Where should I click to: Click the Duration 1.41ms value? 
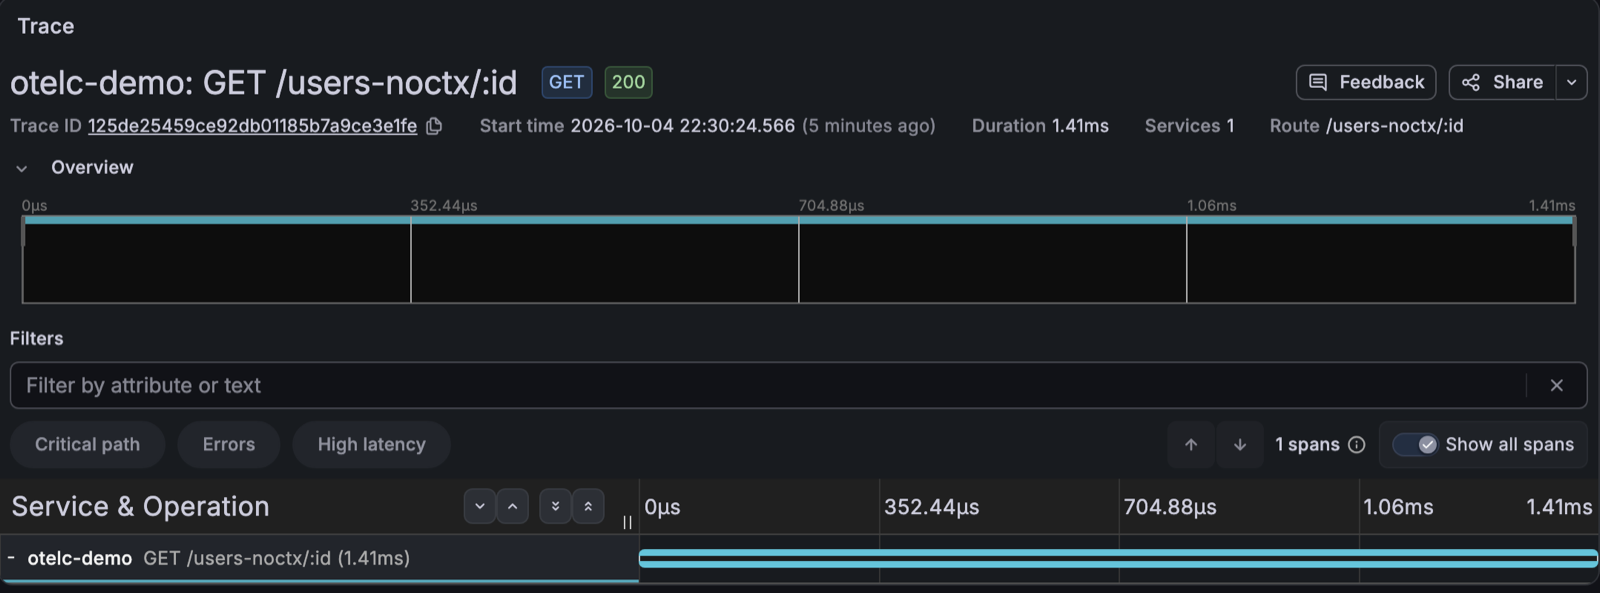tap(1080, 126)
